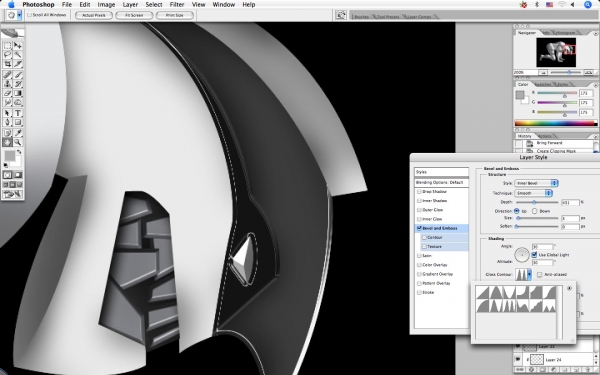This screenshot has width=600, height=375.
Task: Select the Blur tool
Action: (7, 103)
